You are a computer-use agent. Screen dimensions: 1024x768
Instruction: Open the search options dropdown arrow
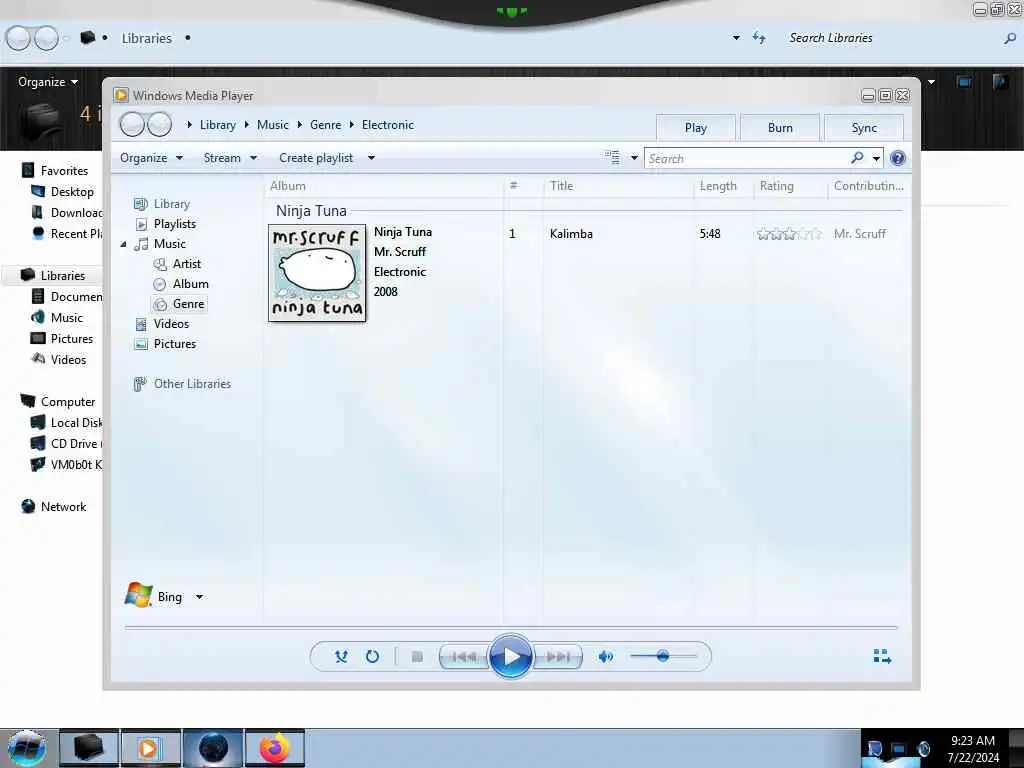point(876,159)
